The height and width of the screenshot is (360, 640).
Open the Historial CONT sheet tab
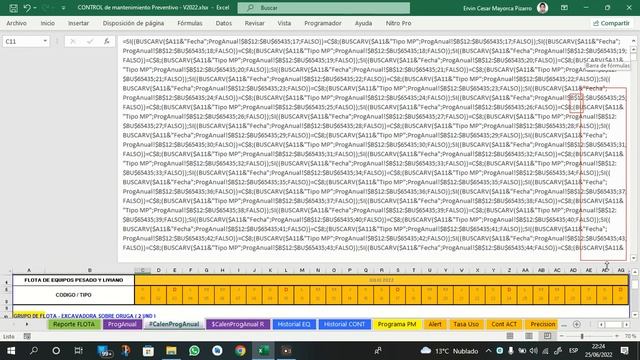point(344,324)
